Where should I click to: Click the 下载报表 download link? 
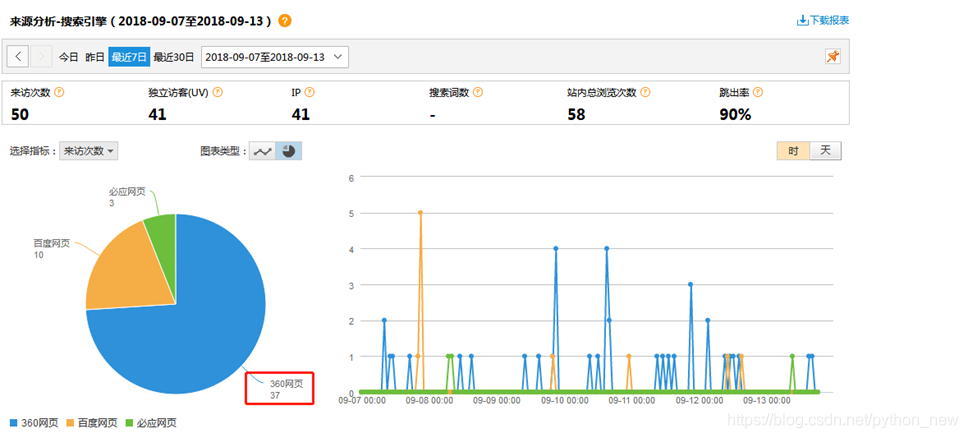click(x=823, y=20)
